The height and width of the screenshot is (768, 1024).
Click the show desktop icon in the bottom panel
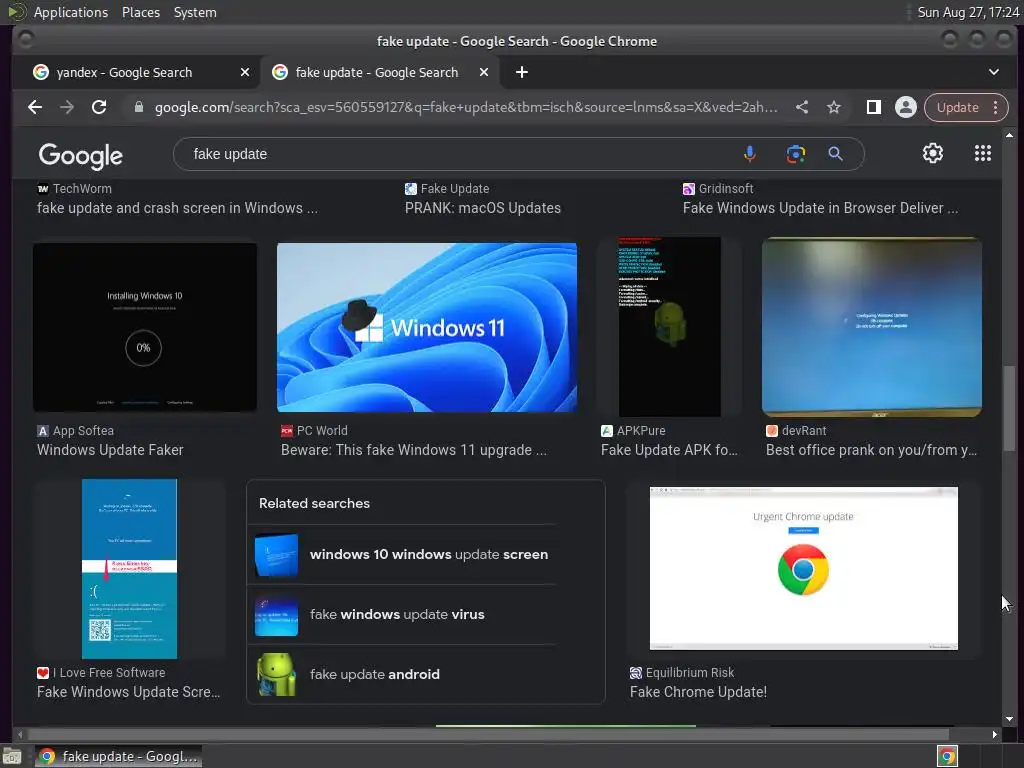click(x=11, y=756)
